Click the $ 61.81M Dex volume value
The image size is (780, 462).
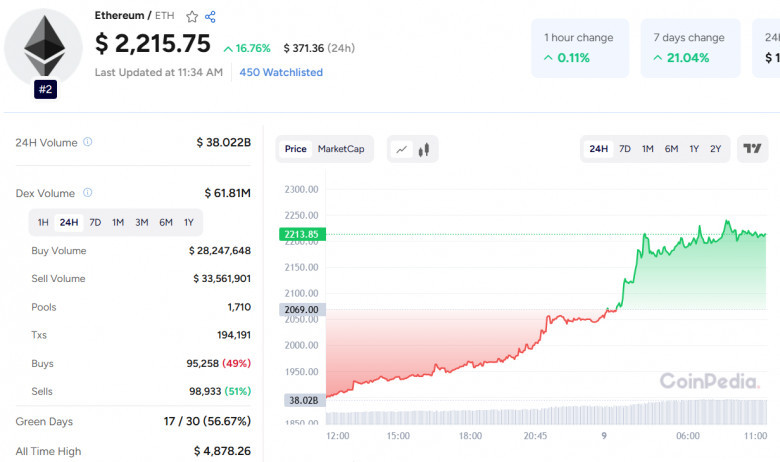(x=227, y=193)
